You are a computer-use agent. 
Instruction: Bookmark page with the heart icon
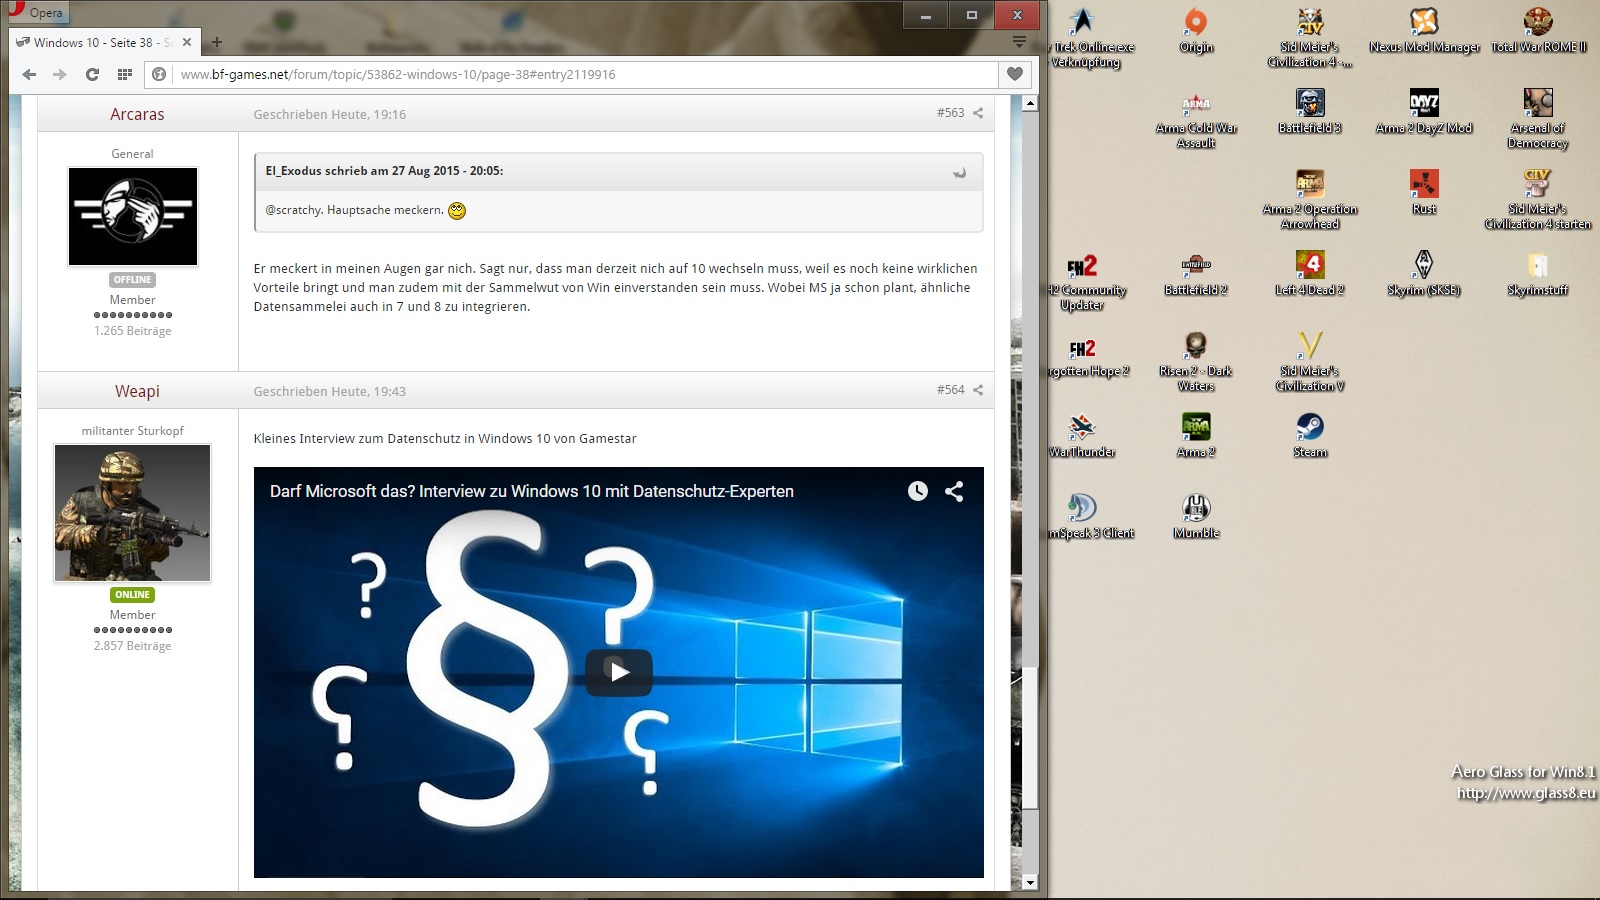pyautogui.click(x=1014, y=74)
